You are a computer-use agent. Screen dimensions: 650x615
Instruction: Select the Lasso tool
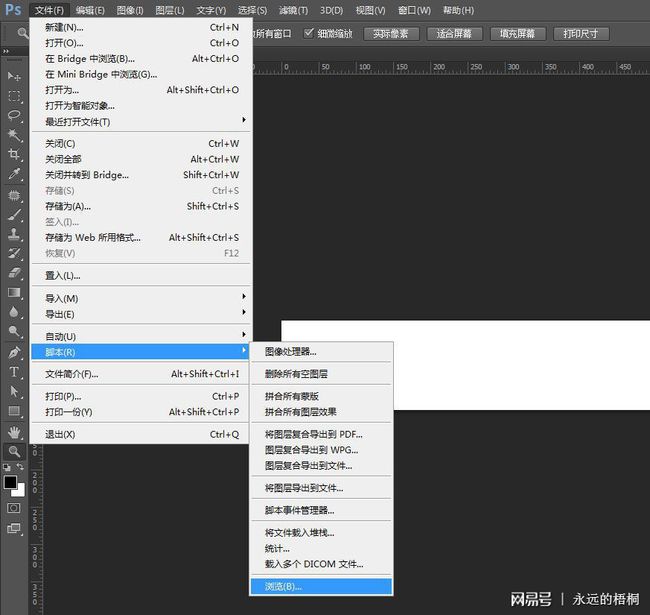14,115
